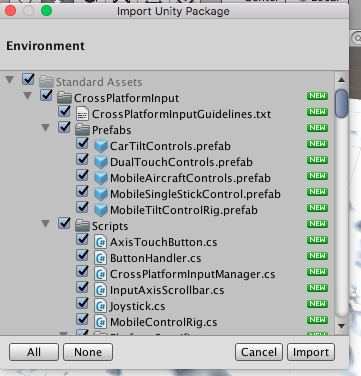Click the scrollbar thumb in asset list
This screenshot has height=376, width=361.
coord(341,103)
